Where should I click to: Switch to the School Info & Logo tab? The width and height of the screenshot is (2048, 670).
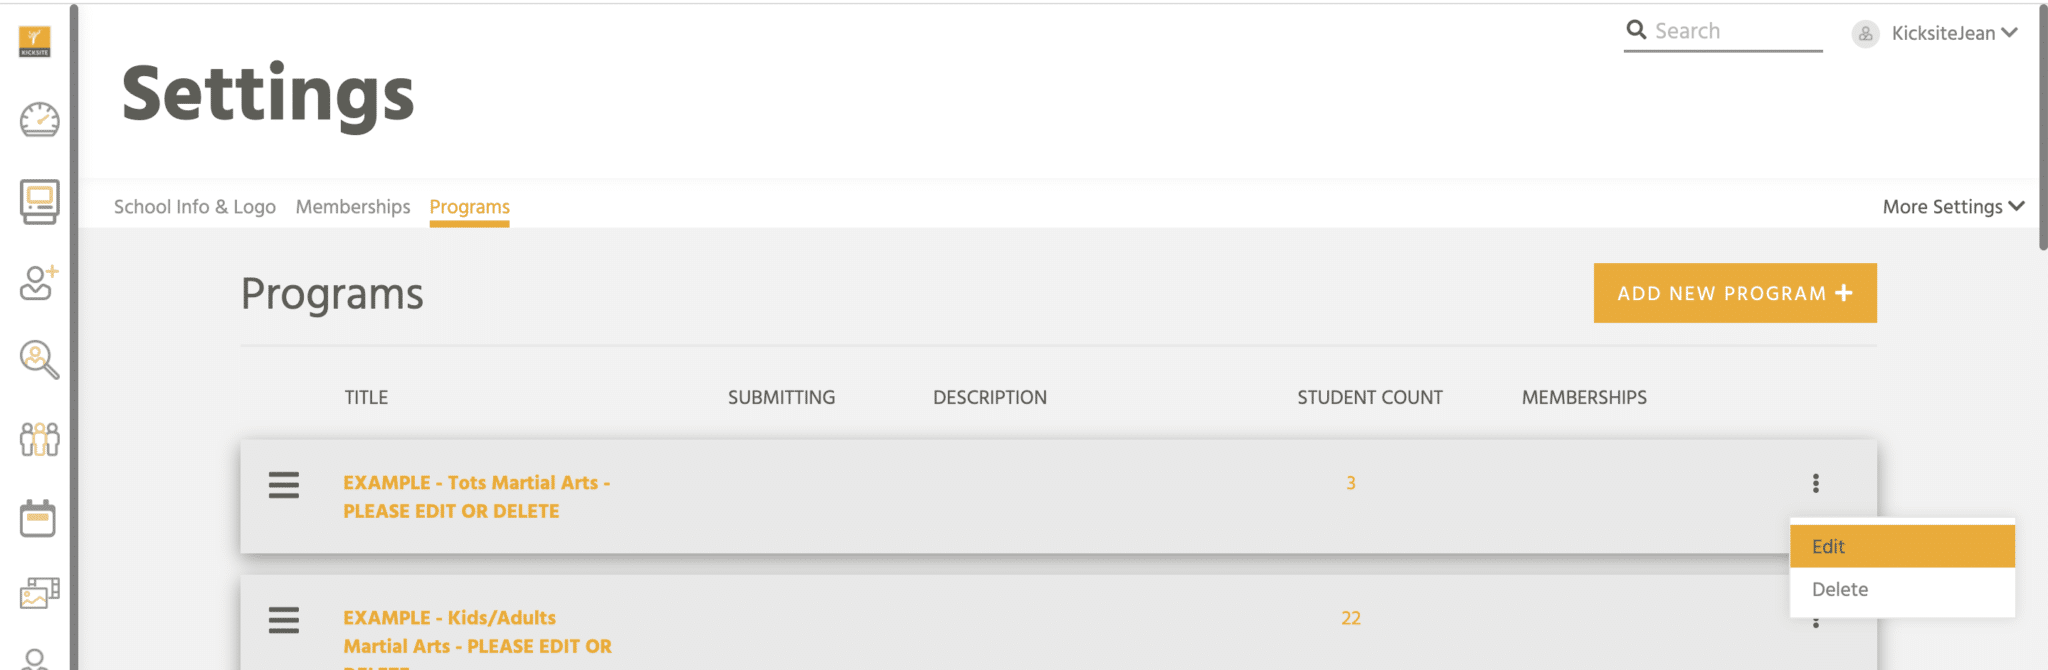195,207
